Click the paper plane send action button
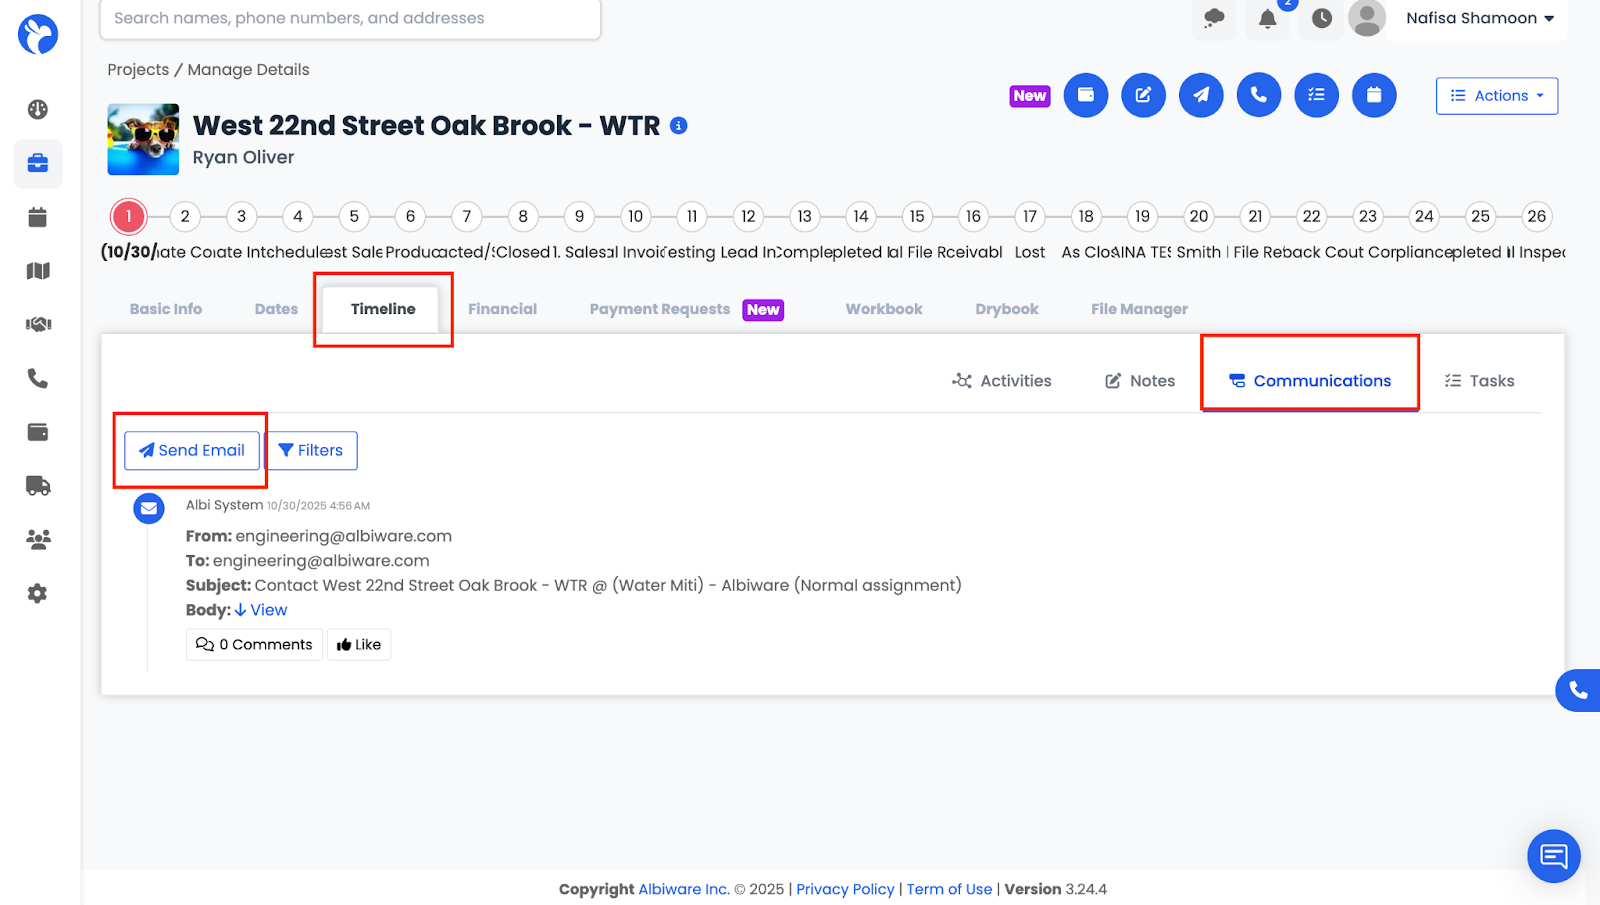Image resolution: width=1600 pixels, height=905 pixels. pos(1201,96)
